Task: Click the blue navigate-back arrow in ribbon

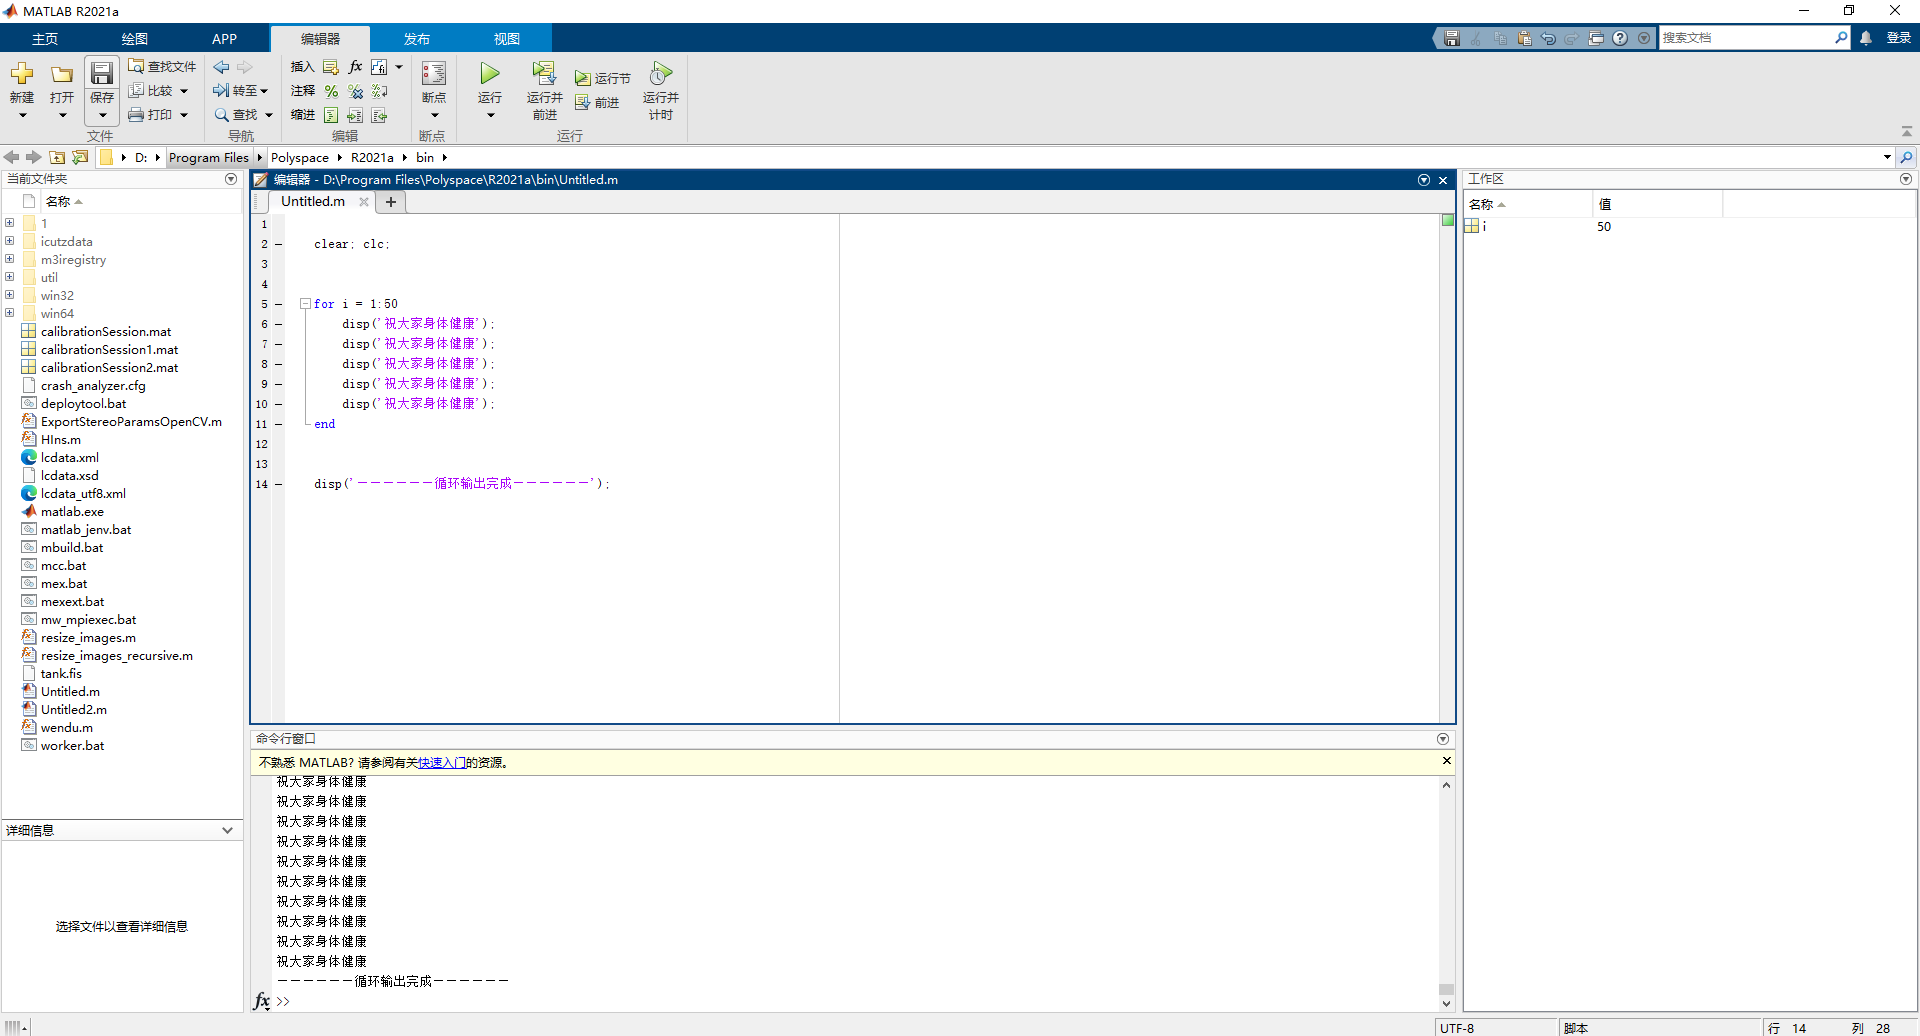Action: point(222,67)
